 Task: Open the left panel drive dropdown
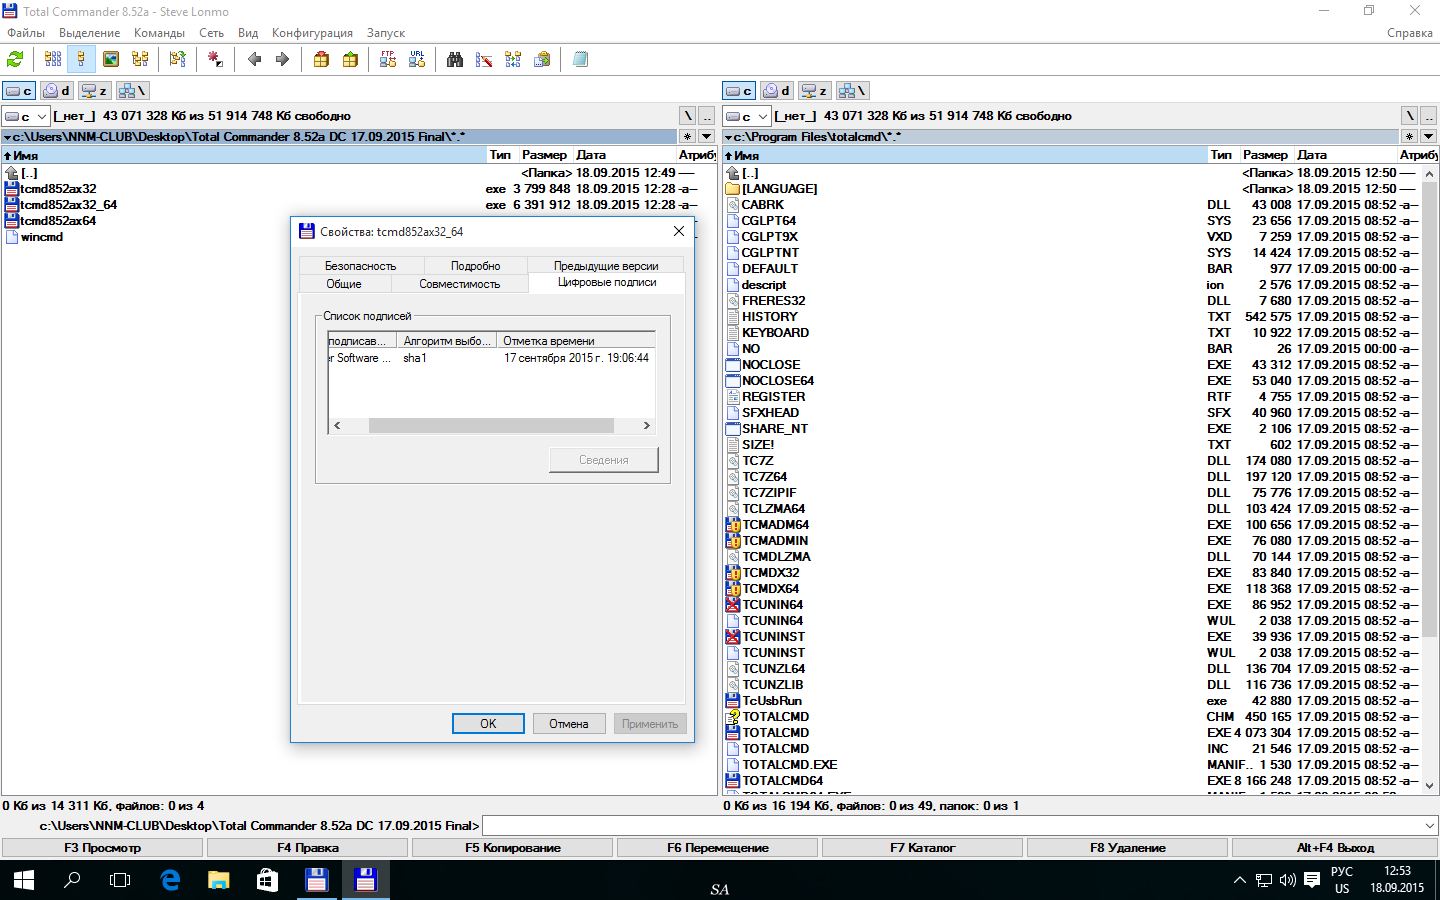[x=26, y=117]
